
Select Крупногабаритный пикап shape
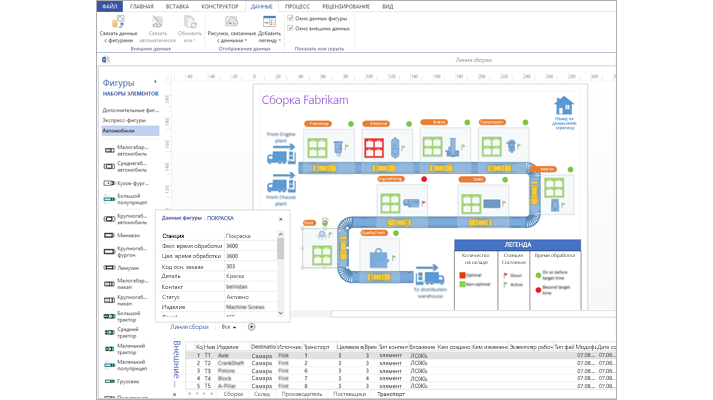tap(126, 300)
